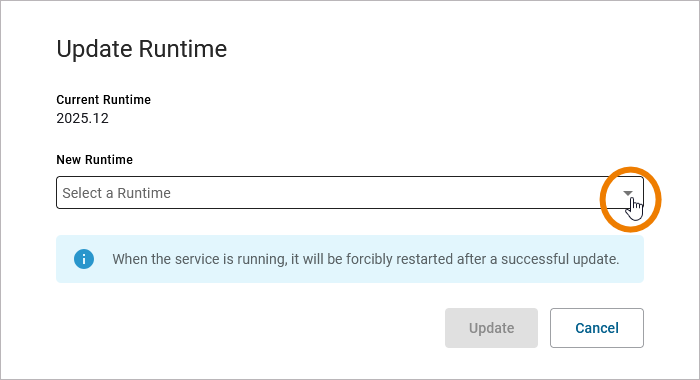Viewport: 700px width, 380px height.
Task: Open the Select a Runtime combo box
Action: pos(350,192)
